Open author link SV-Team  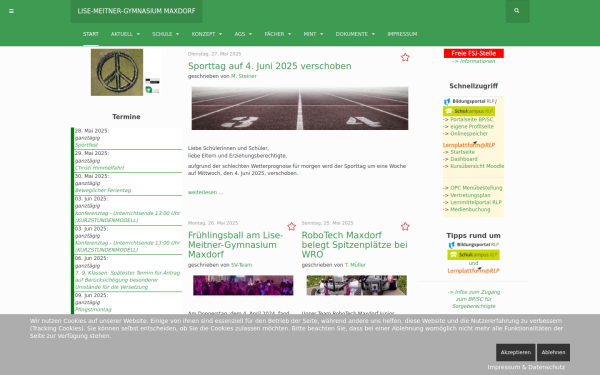(x=241, y=265)
